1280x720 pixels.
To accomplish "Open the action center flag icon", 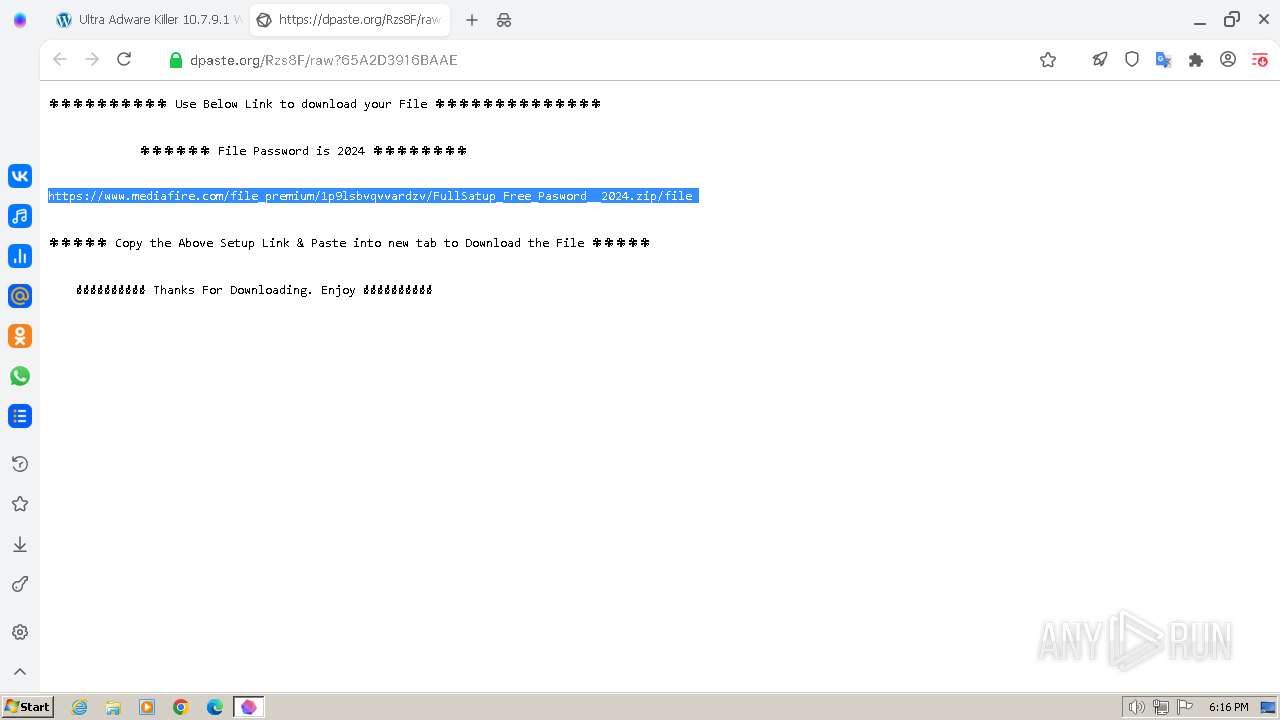I will [x=1185, y=707].
